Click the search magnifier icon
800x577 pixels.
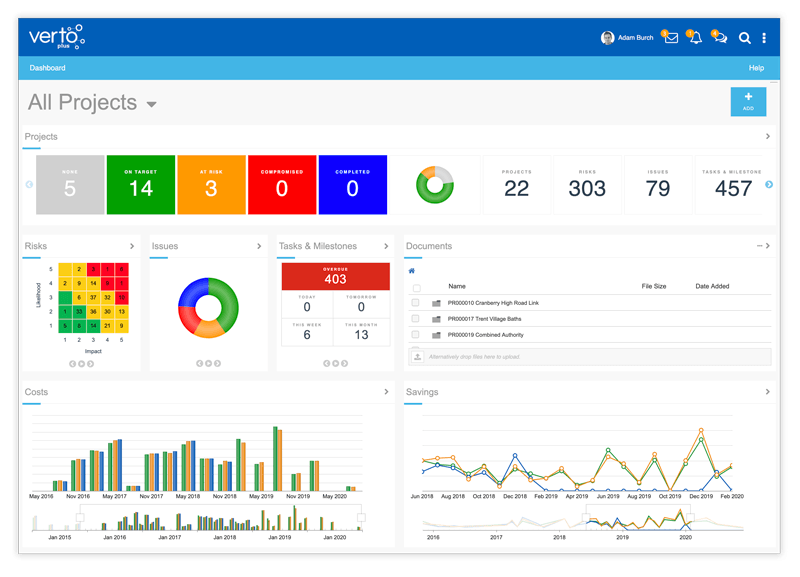point(744,38)
